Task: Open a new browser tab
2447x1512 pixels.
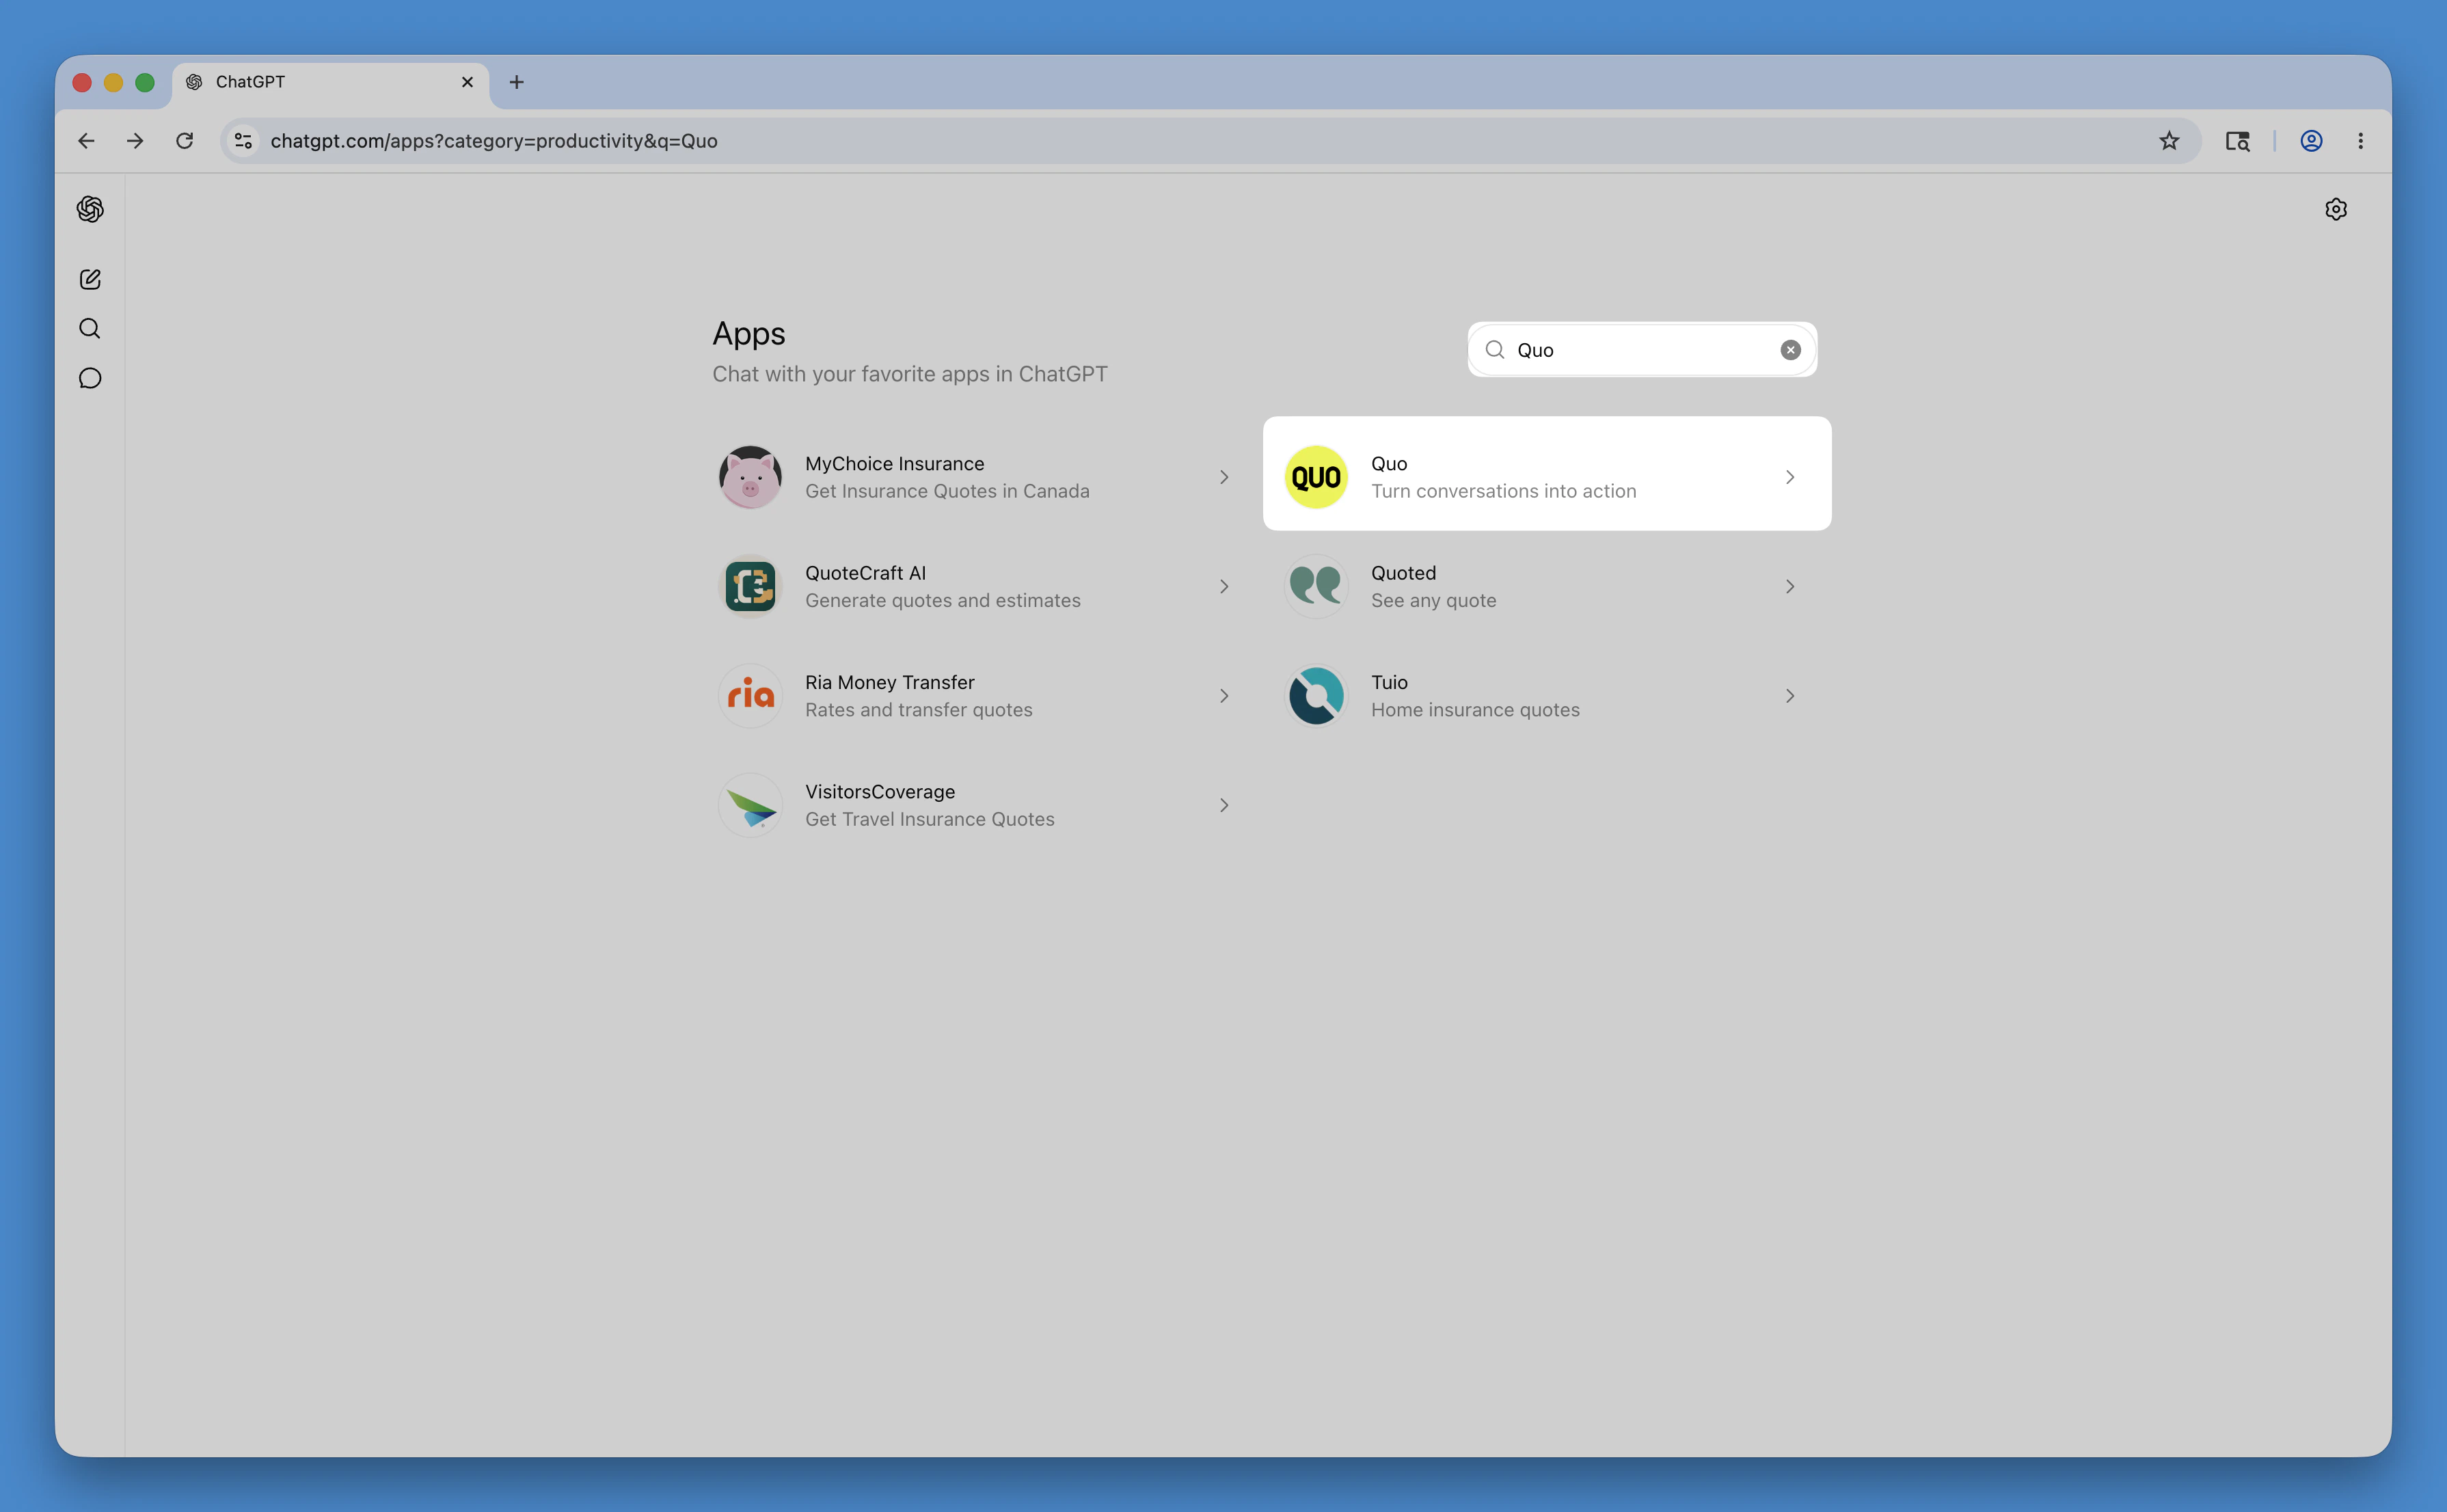Action: pyautogui.click(x=516, y=82)
